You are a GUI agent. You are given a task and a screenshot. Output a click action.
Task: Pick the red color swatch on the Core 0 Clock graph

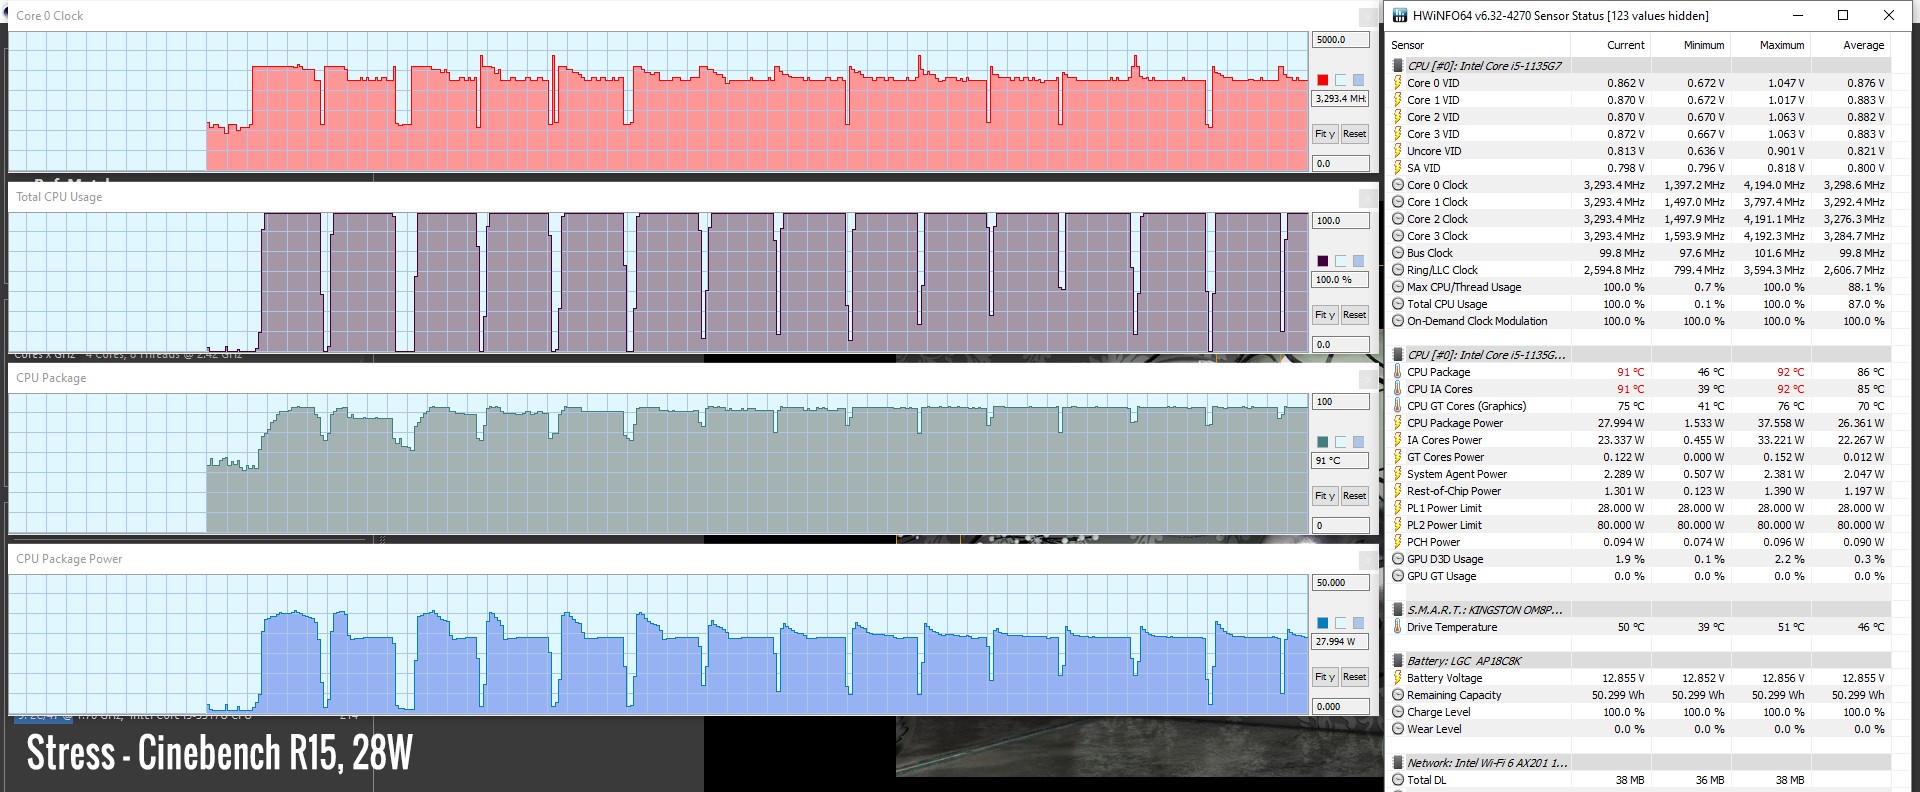click(1322, 80)
